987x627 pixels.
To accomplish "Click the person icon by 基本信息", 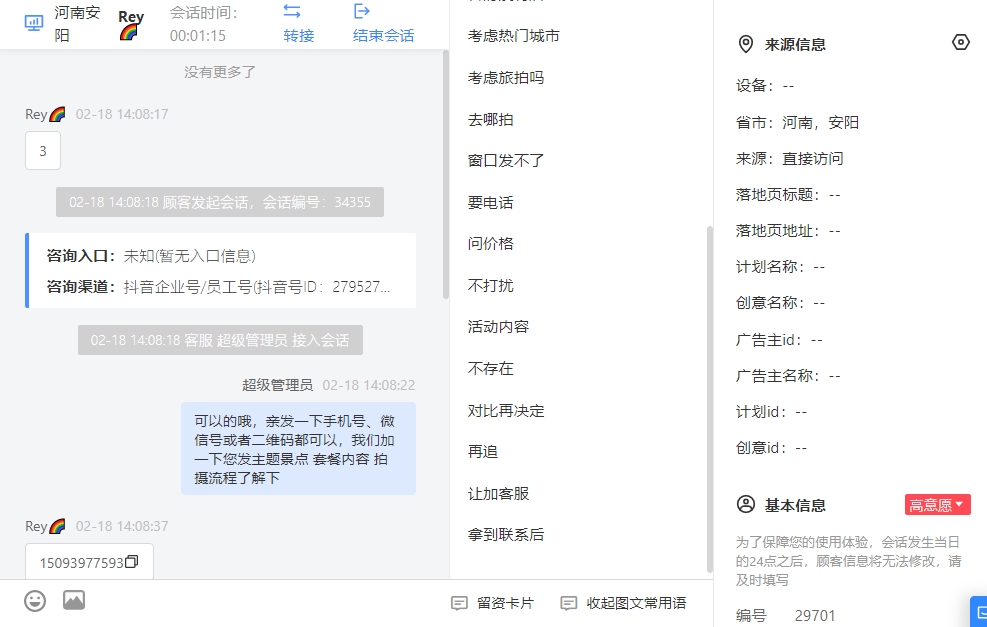I will [745, 505].
